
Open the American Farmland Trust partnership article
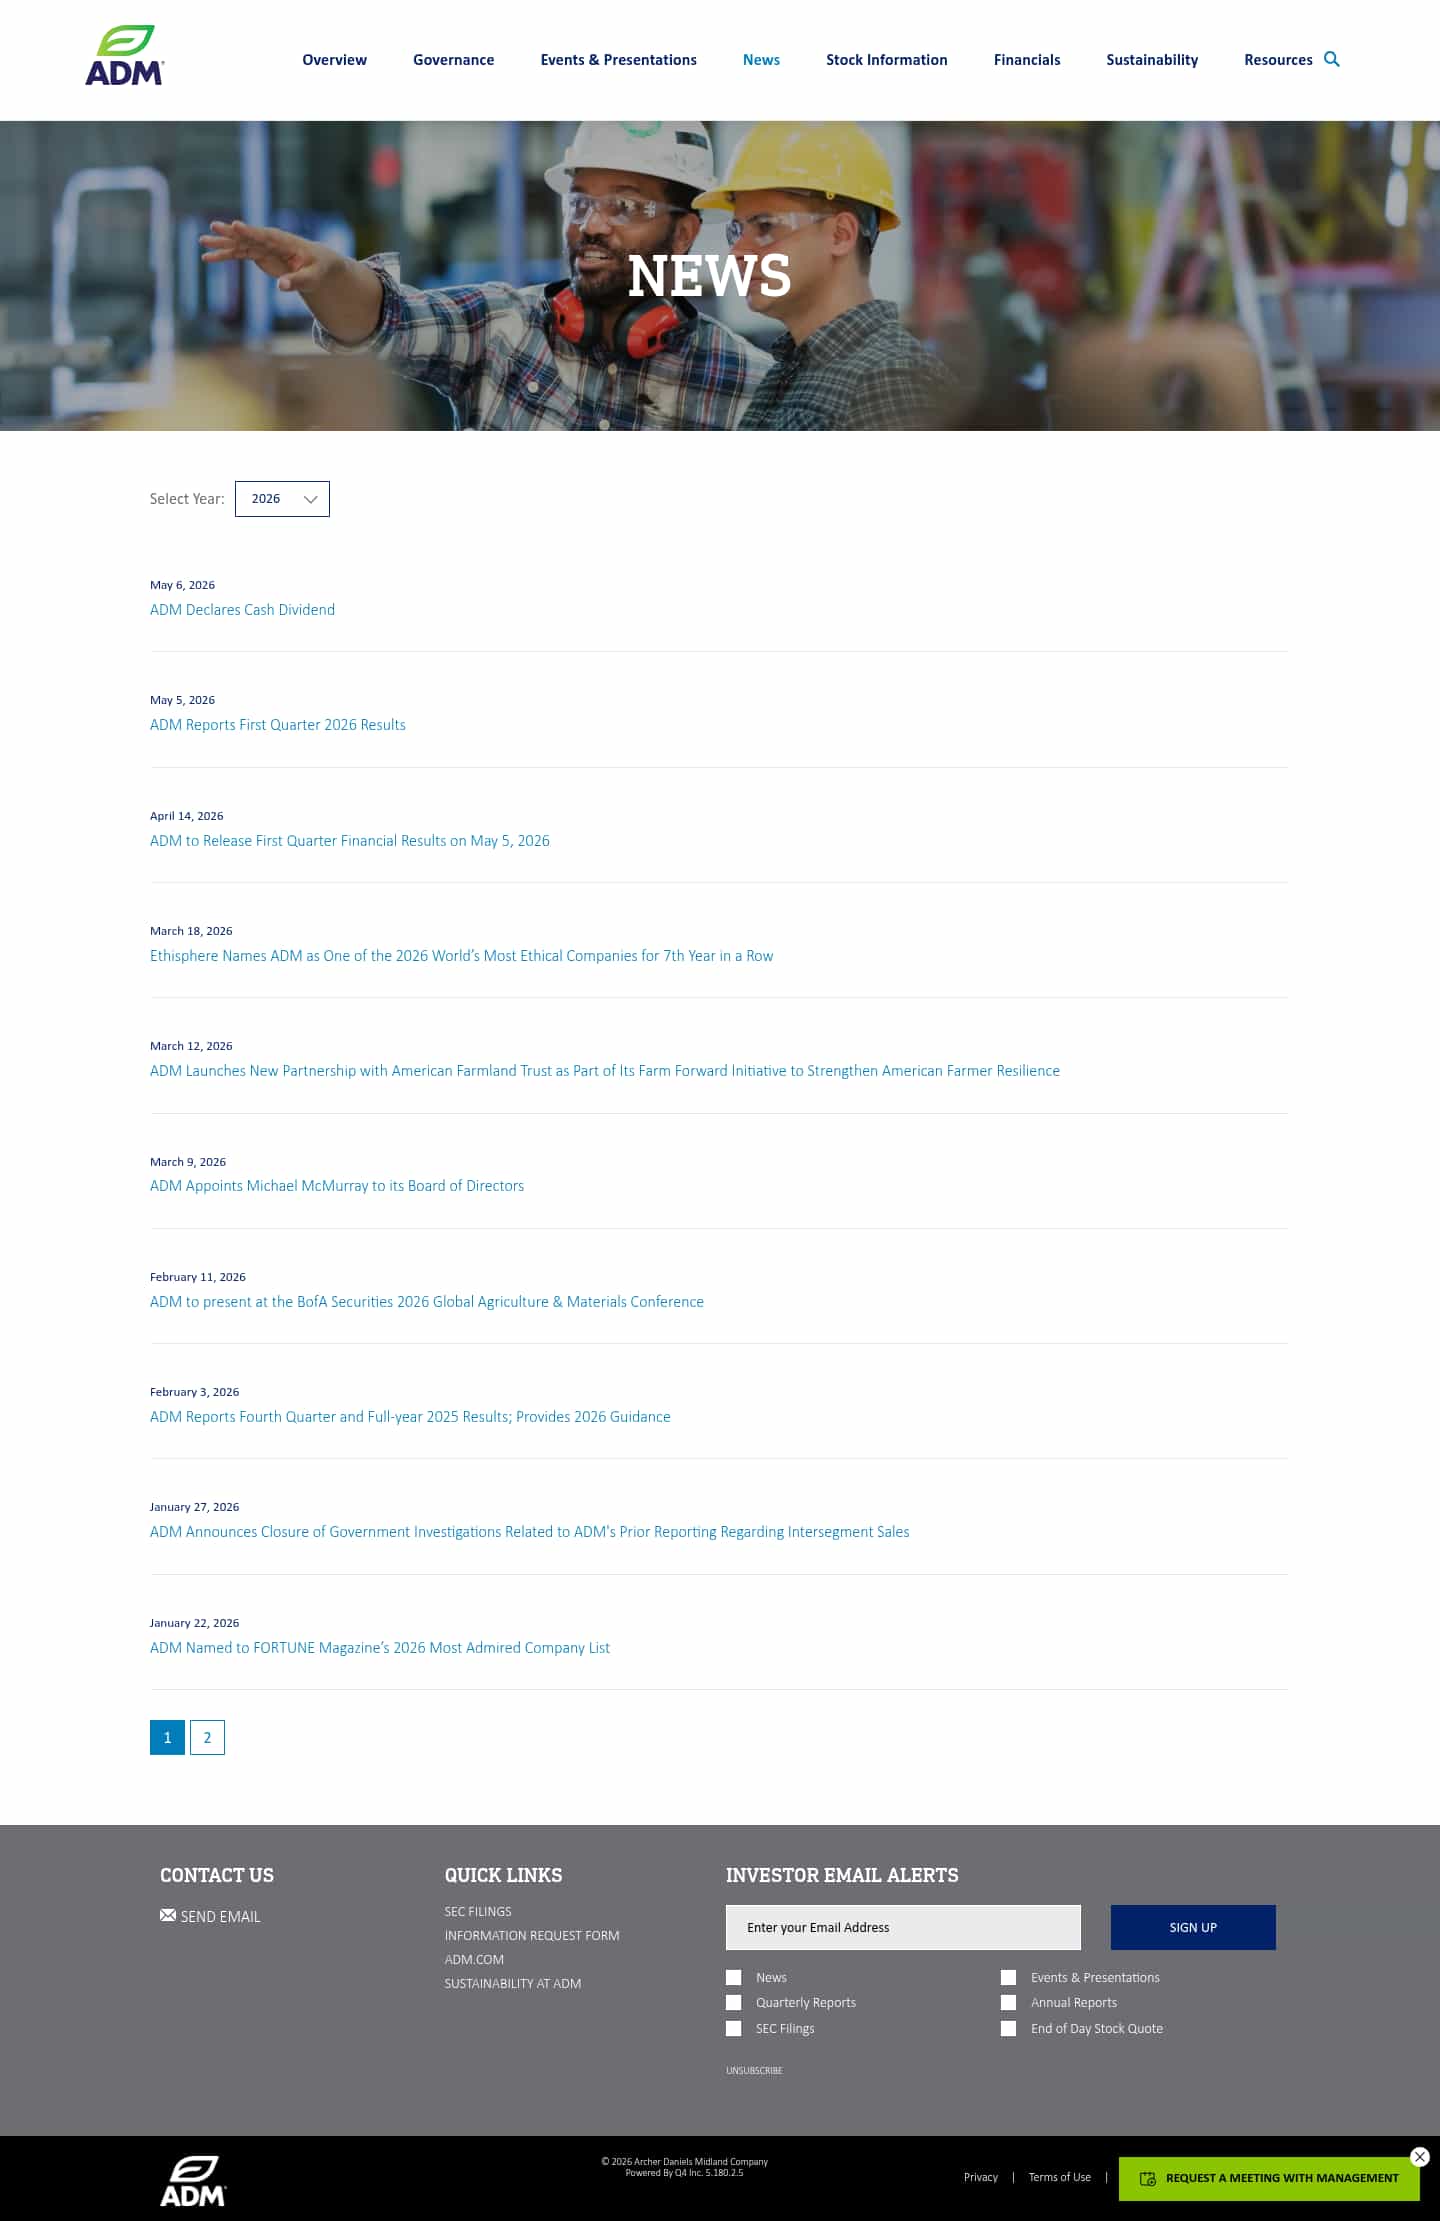[605, 1071]
